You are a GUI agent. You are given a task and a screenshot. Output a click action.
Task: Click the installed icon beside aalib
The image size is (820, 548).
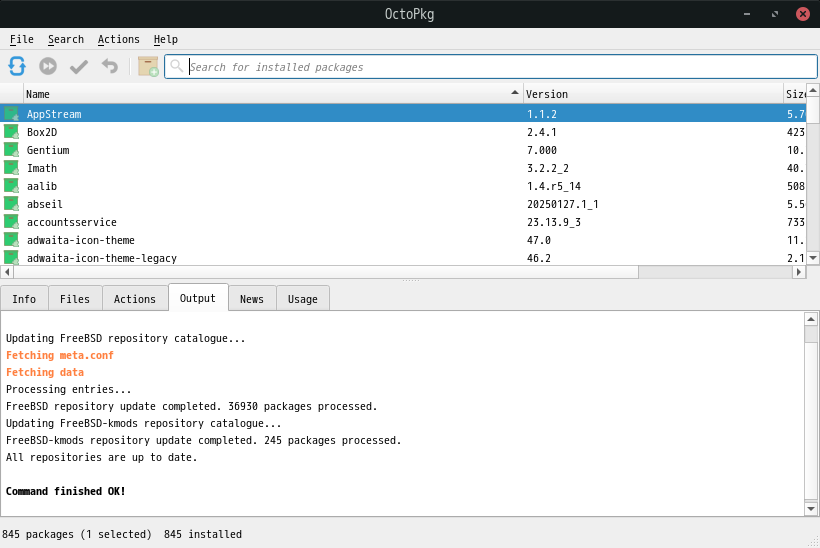[x=12, y=186]
